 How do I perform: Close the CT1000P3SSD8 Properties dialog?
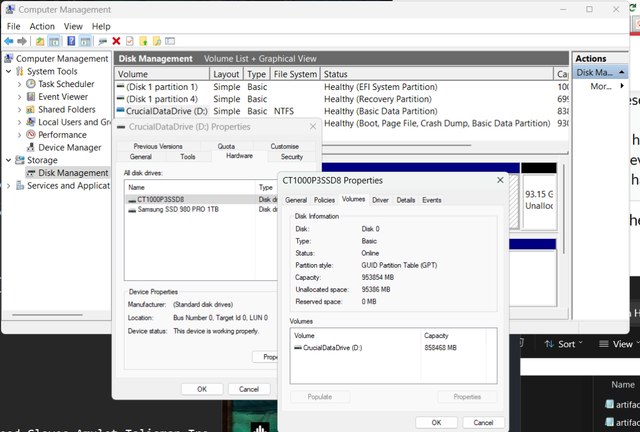pos(500,180)
